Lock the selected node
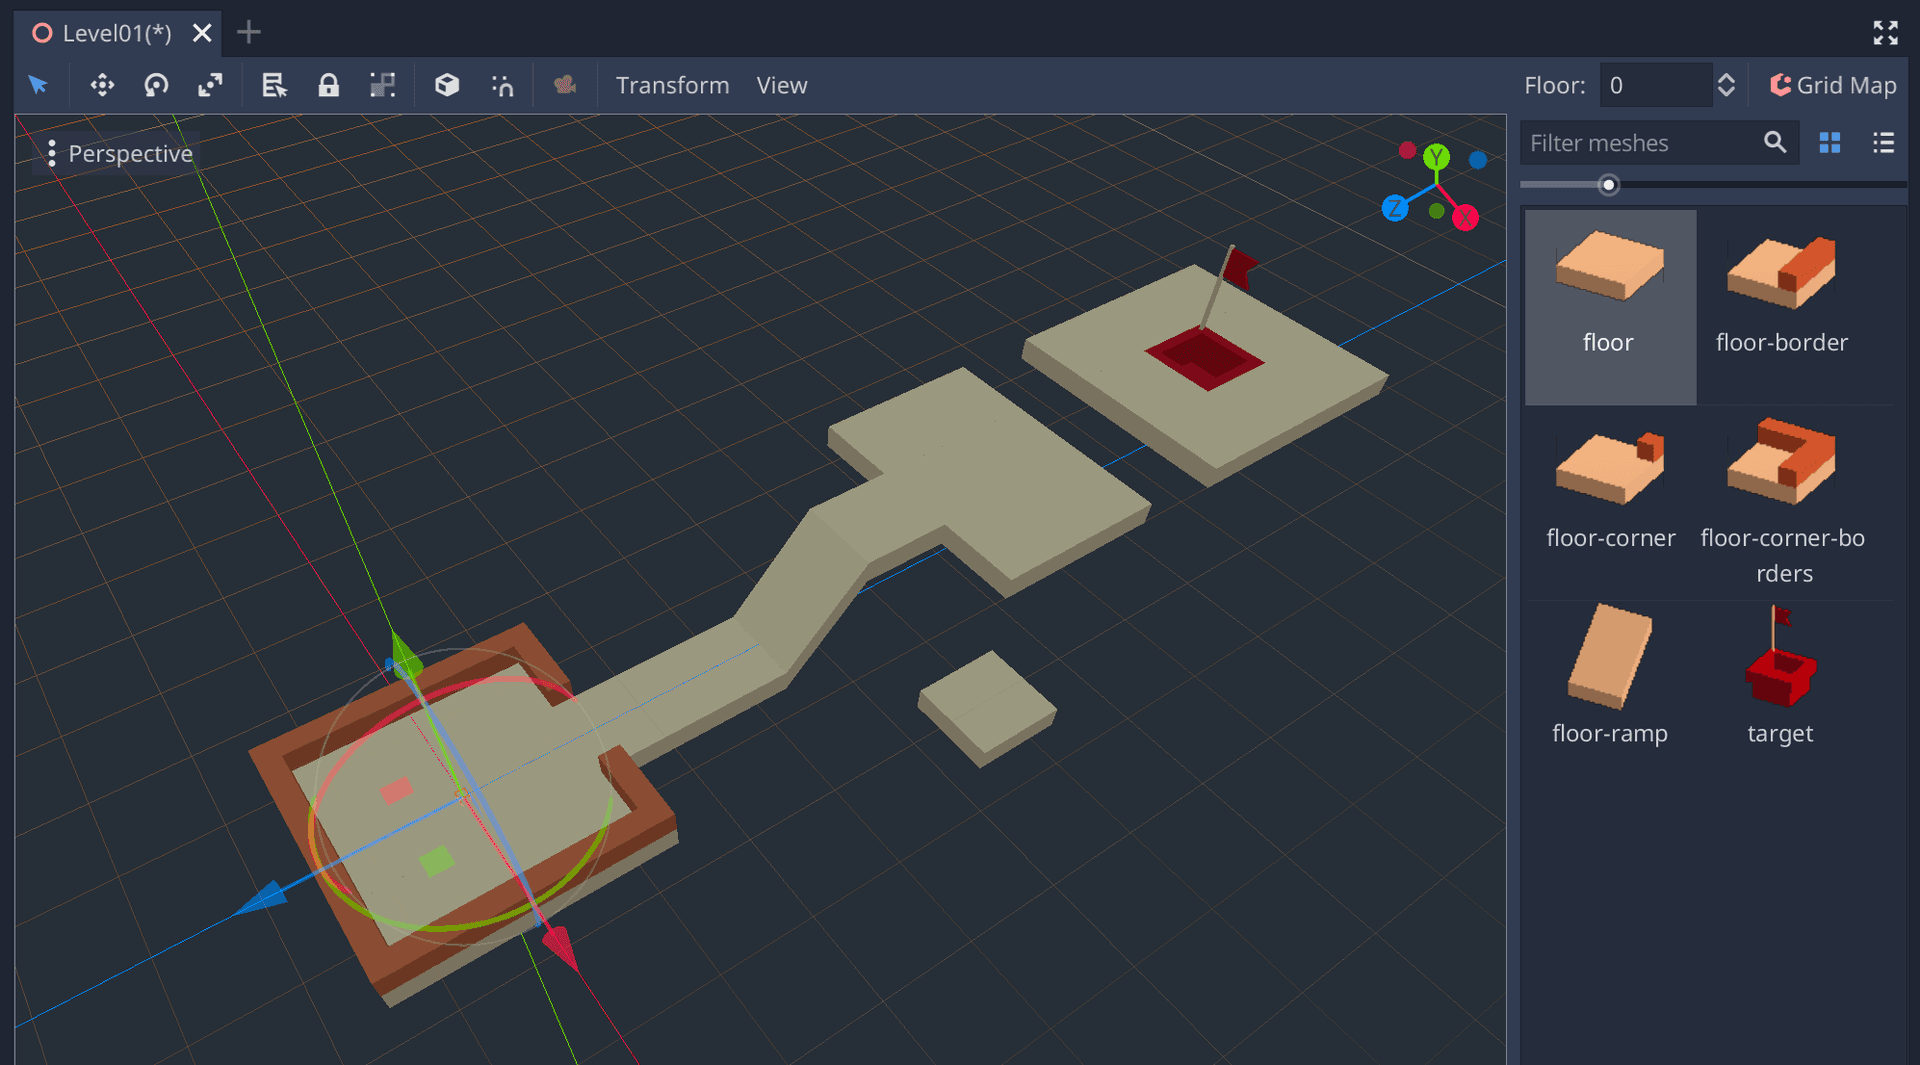 [x=329, y=85]
